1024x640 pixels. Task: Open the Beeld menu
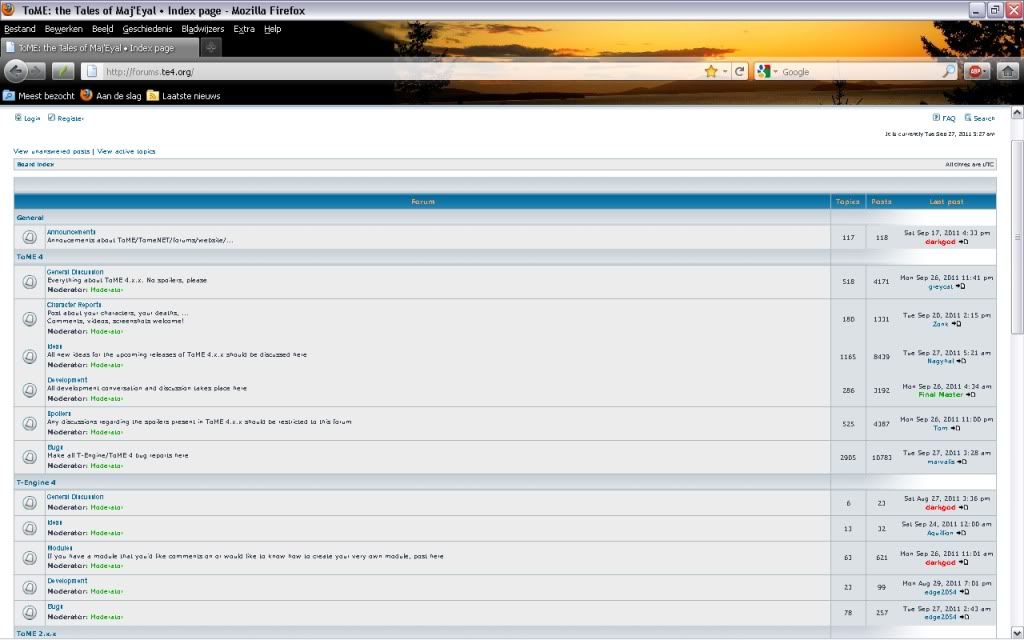coord(103,29)
